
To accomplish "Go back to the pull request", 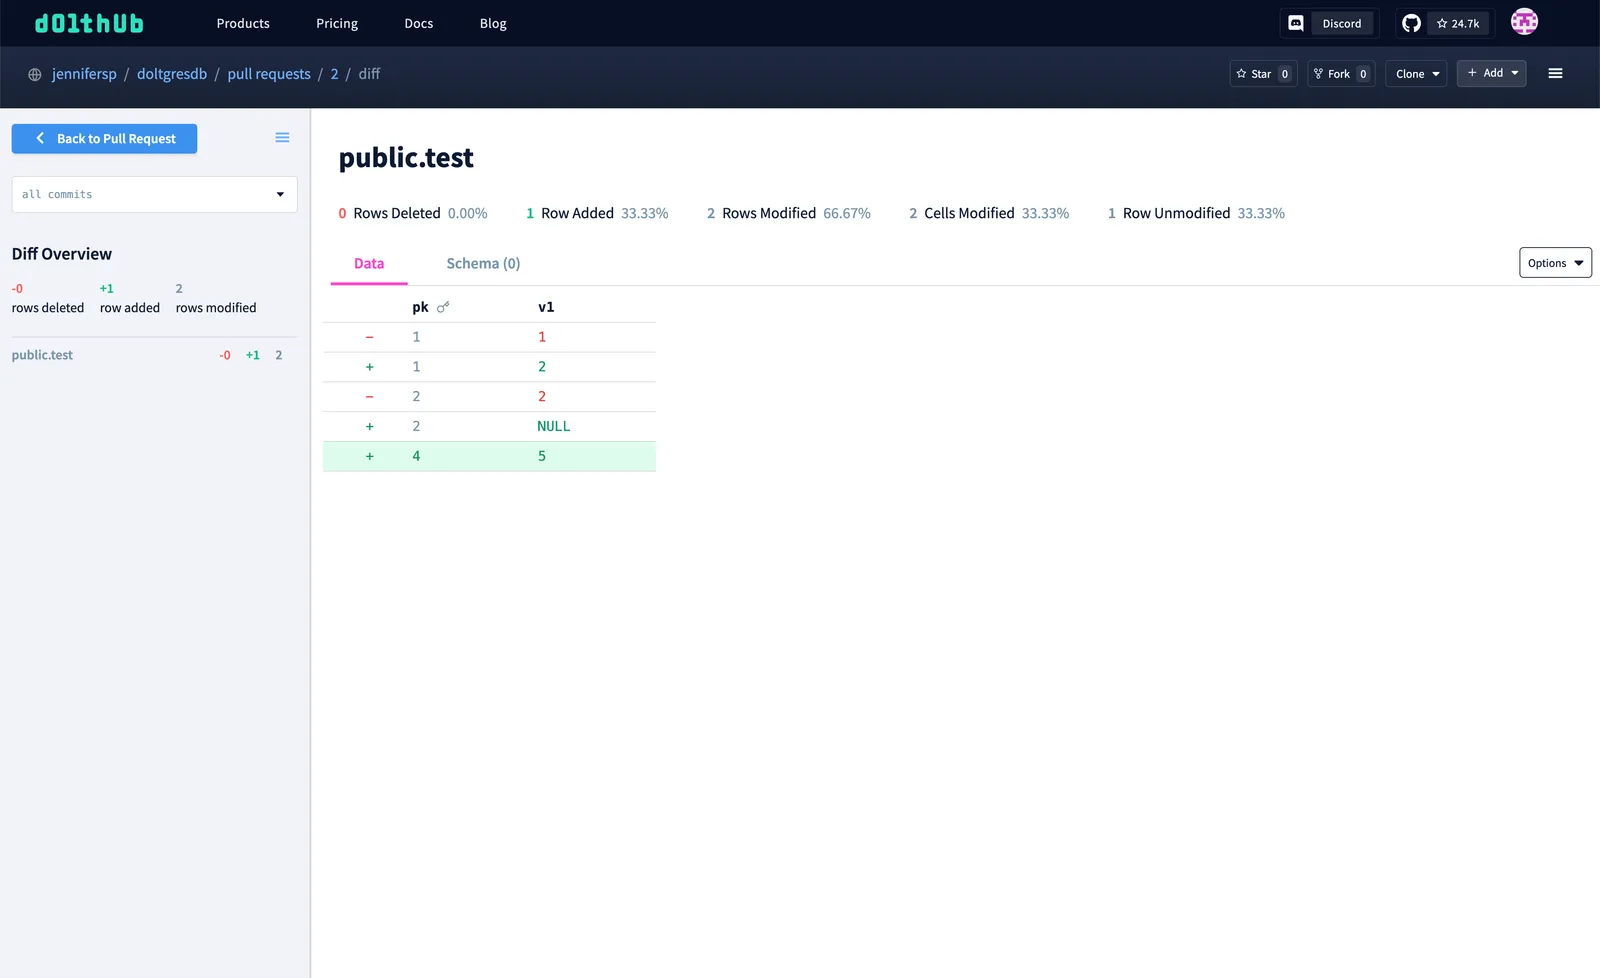I will [x=104, y=138].
